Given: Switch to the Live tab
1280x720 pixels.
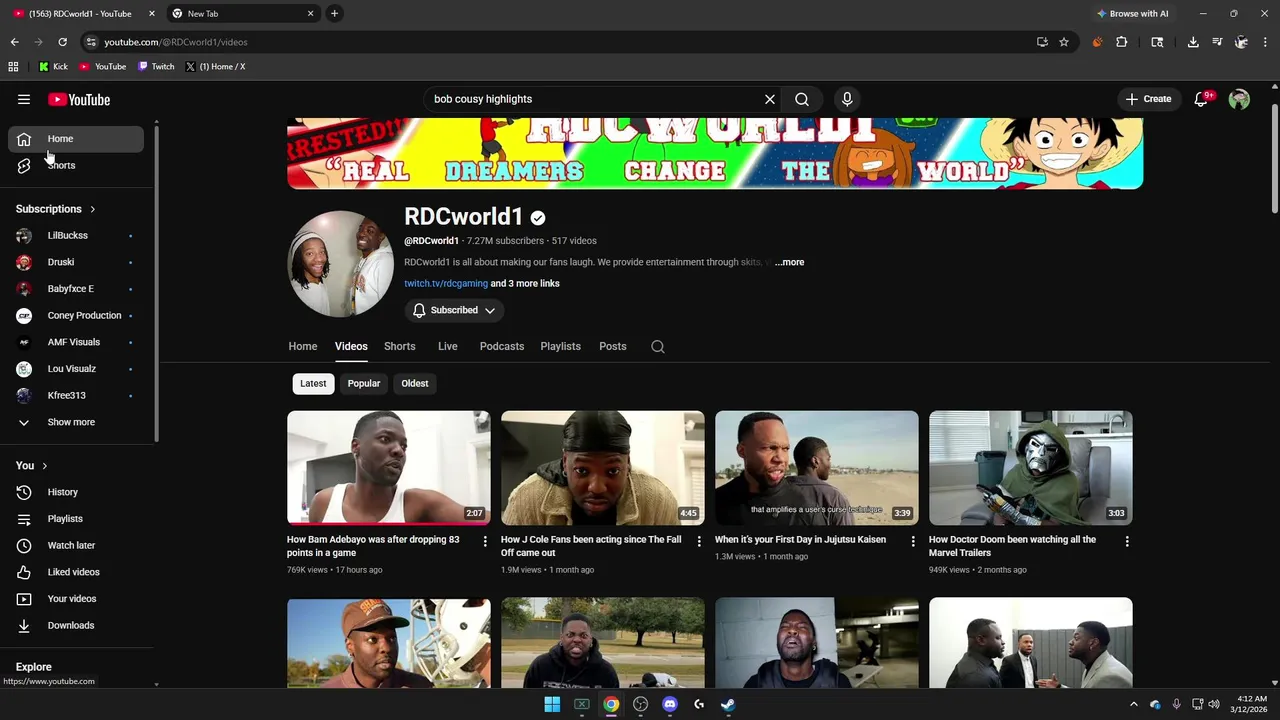Looking at the screenshot, I should (x=448, y=346).
